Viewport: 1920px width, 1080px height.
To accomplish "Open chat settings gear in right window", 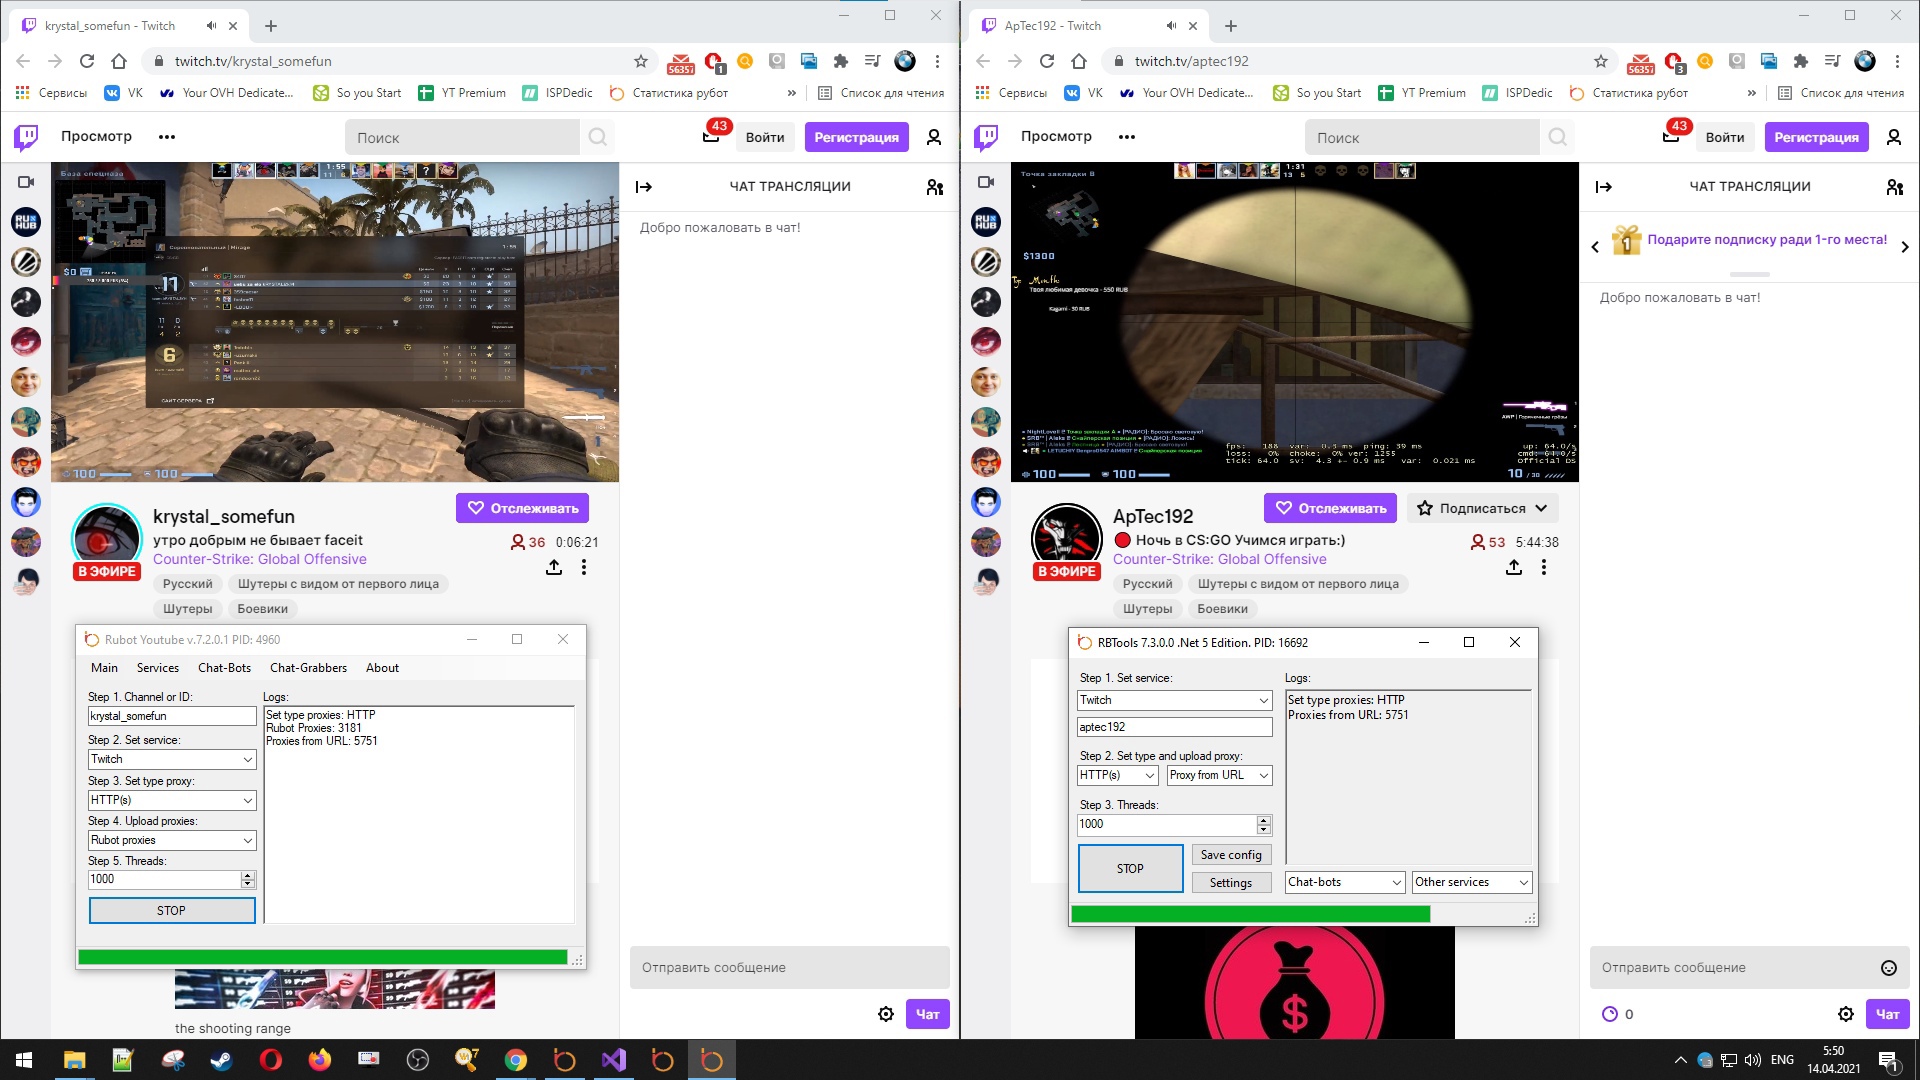I will (1846, 1014).
